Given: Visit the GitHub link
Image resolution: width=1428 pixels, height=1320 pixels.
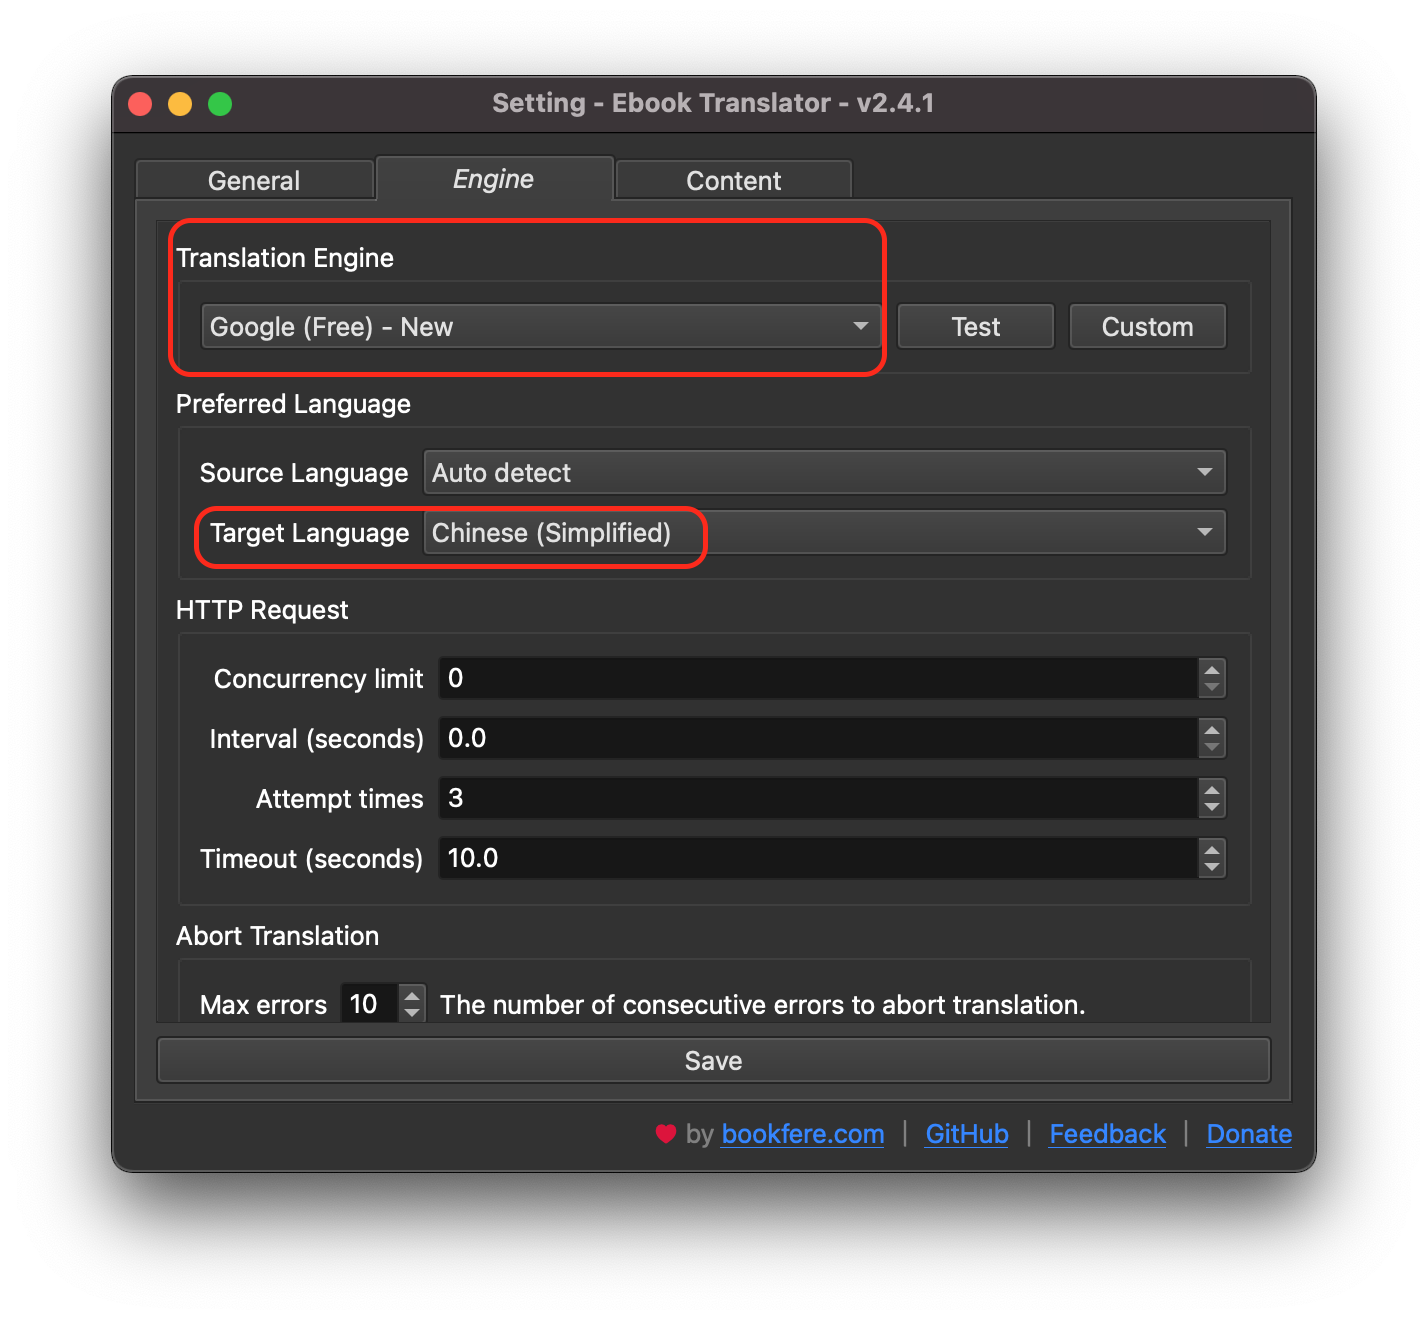Looking at the screenshot, I should (x=966, y=1134).
